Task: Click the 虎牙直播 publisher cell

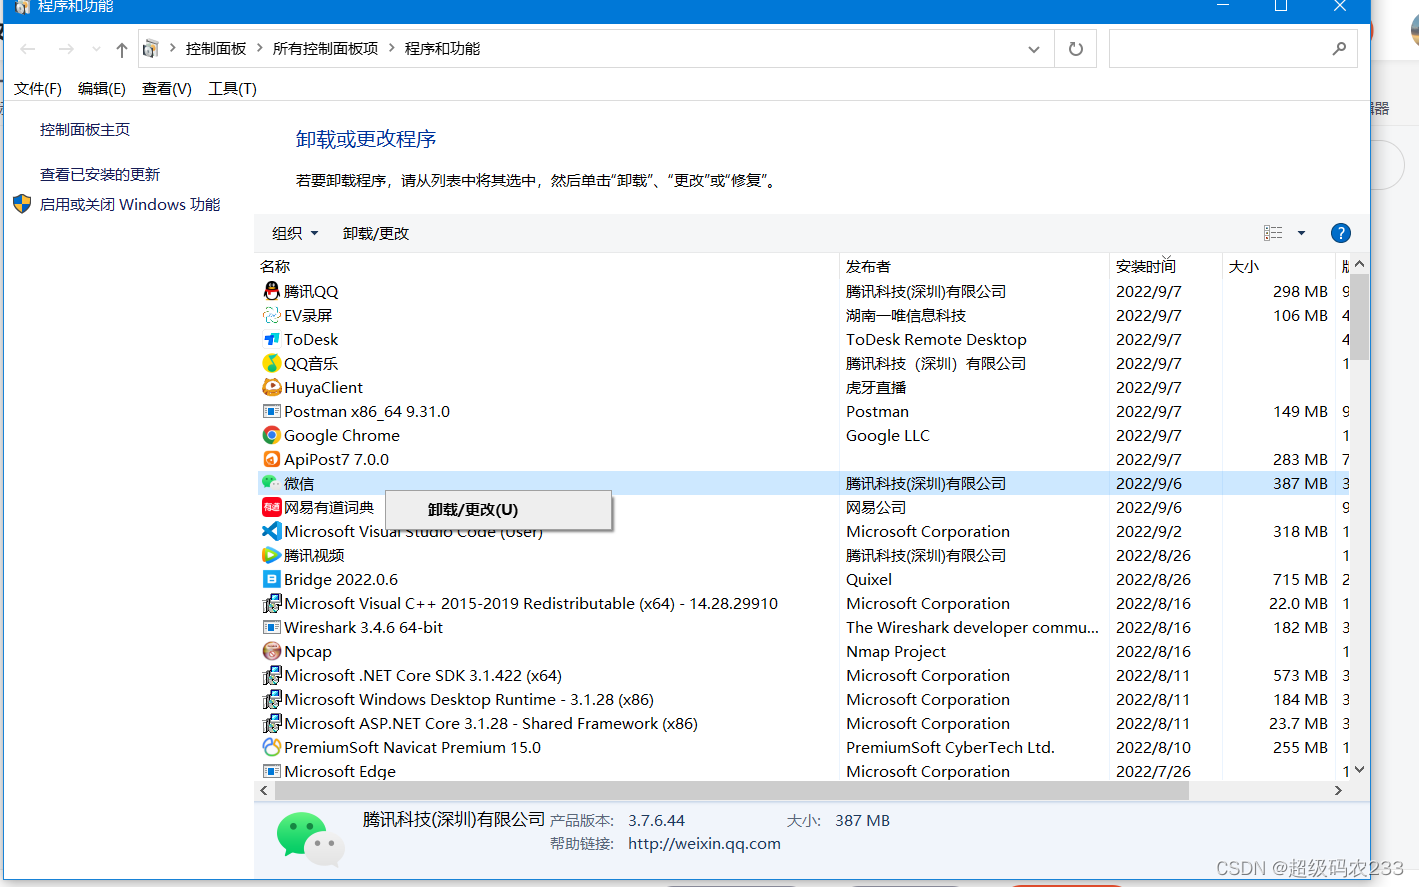Action: (x=876, y=387)
